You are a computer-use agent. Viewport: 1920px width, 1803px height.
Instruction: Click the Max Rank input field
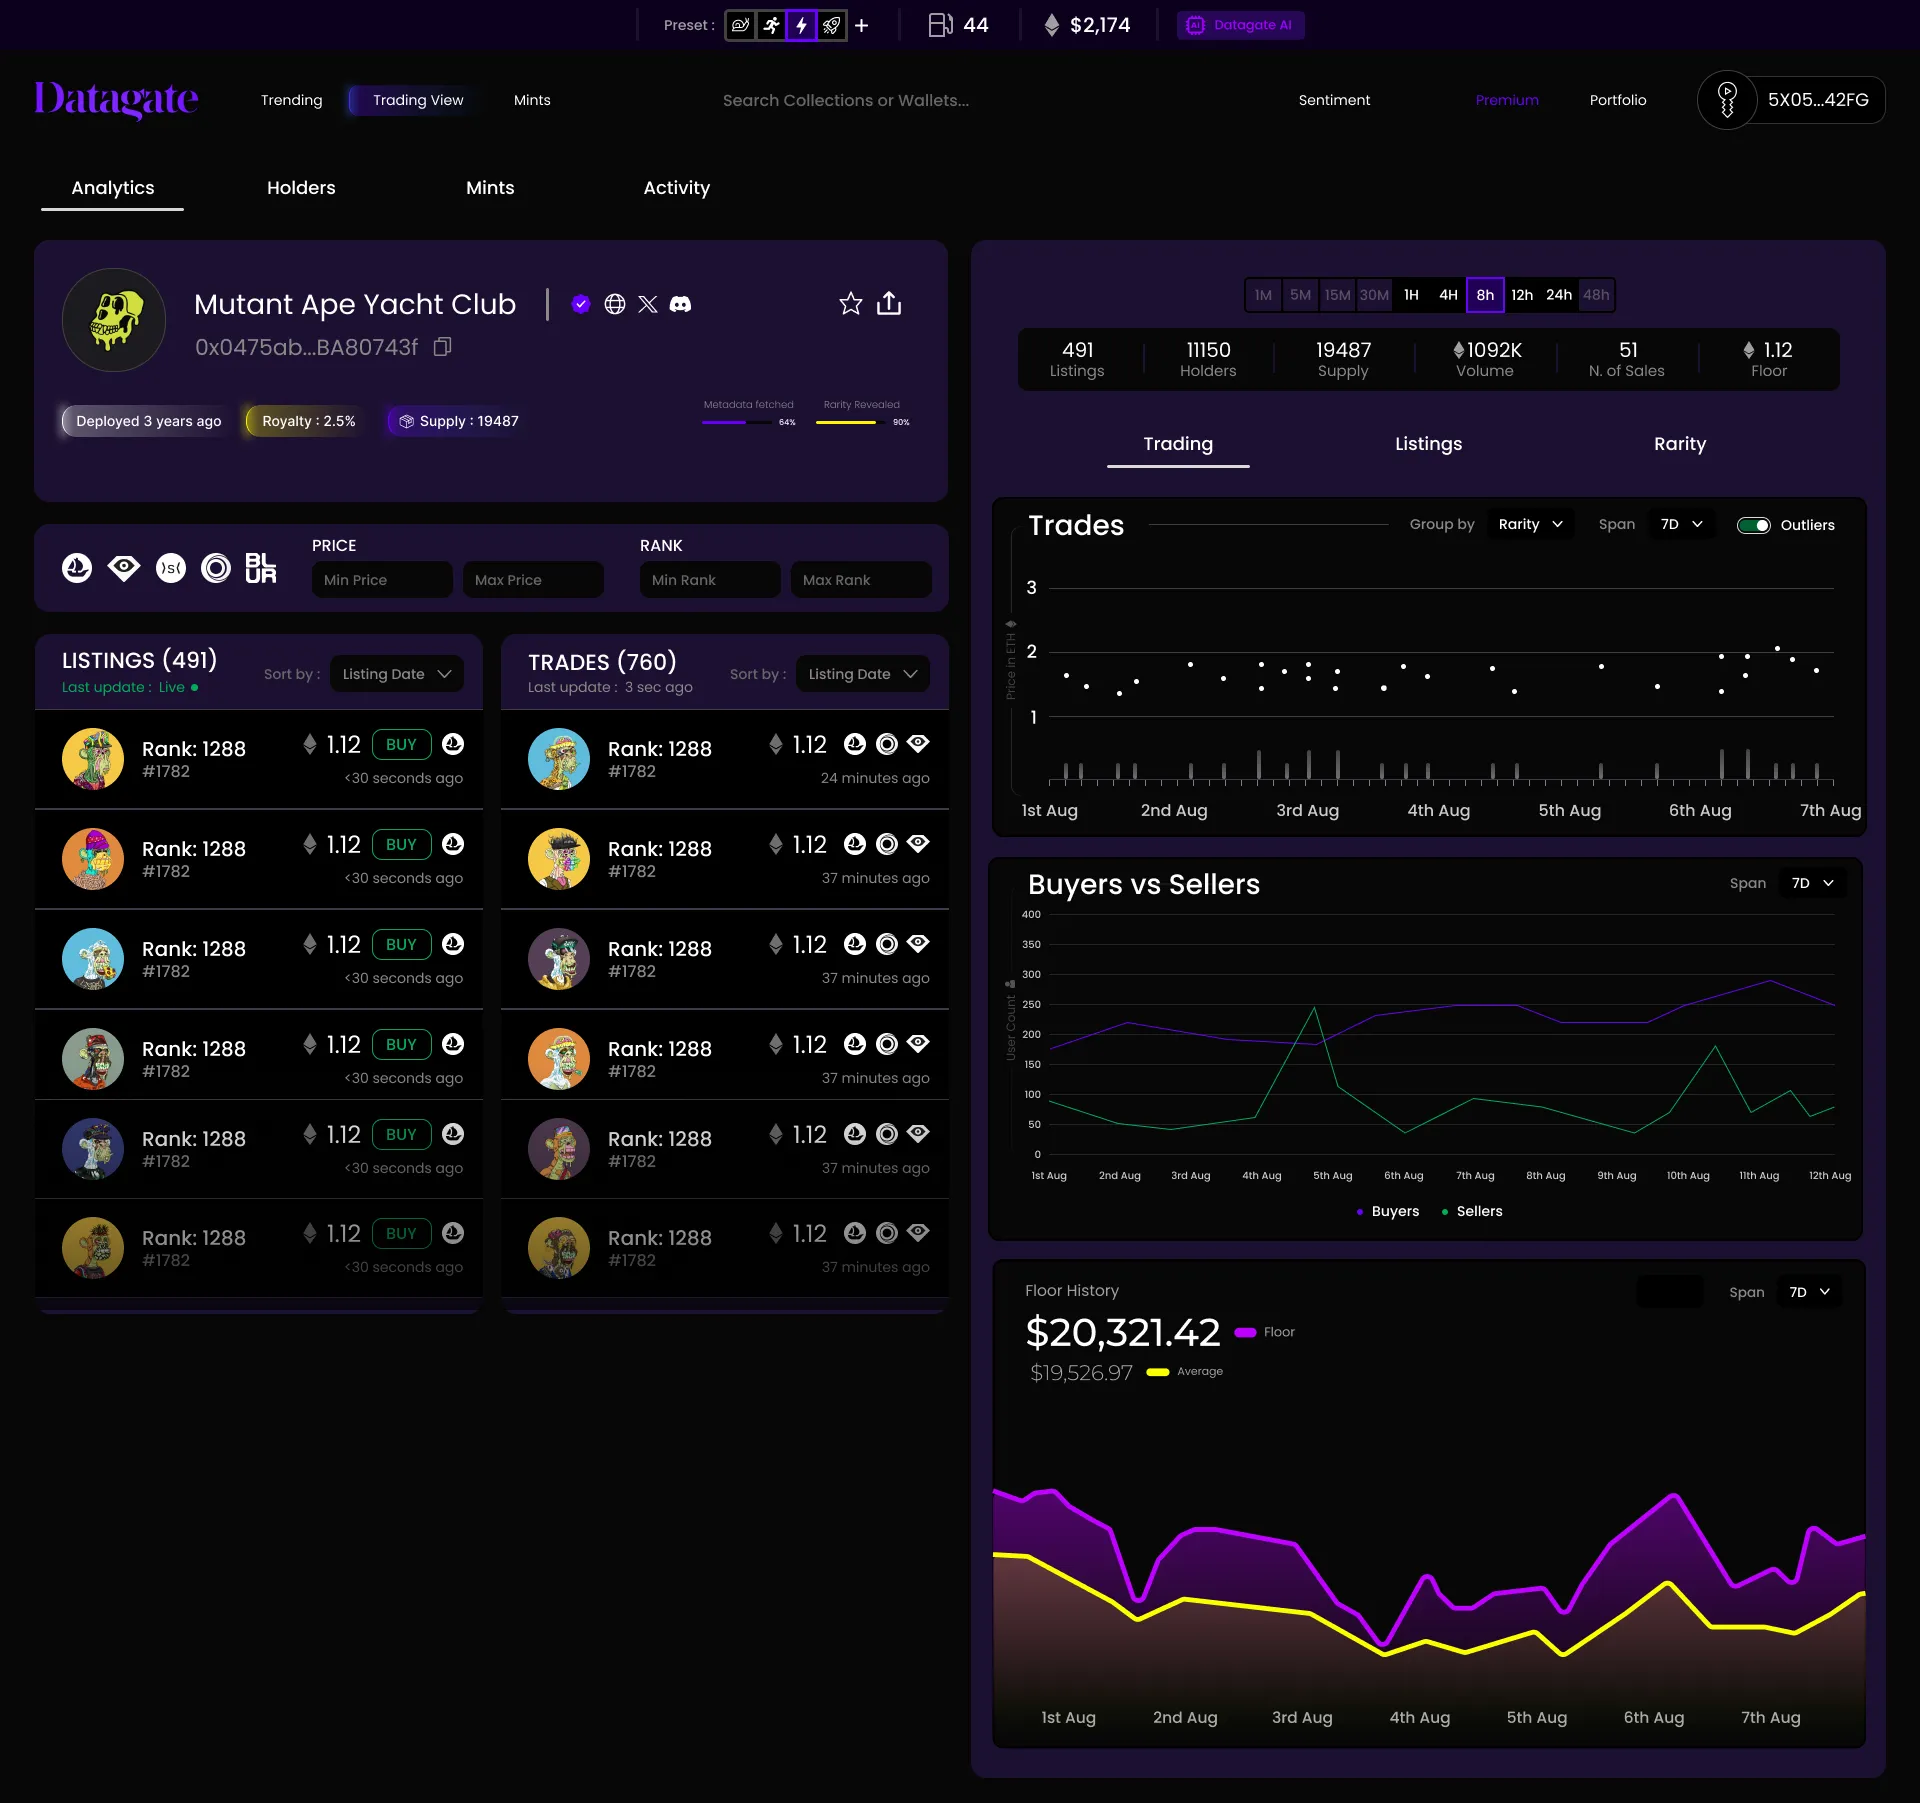(861, 580)
